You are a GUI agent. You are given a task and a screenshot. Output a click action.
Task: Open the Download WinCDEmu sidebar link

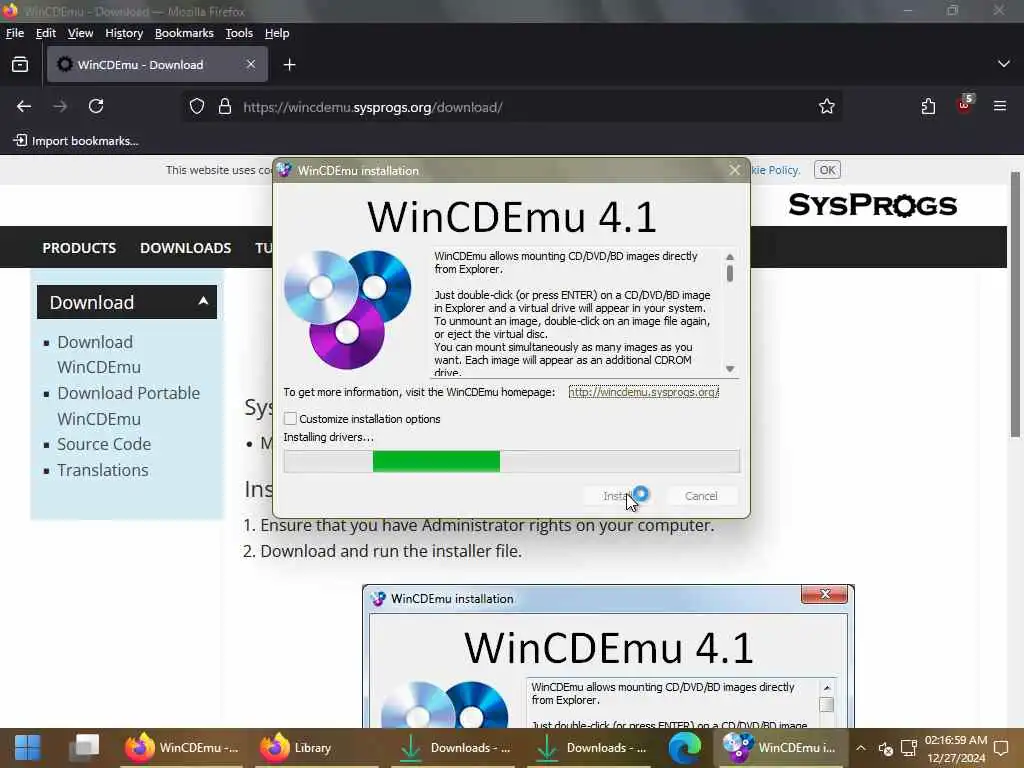pos(99,355)
